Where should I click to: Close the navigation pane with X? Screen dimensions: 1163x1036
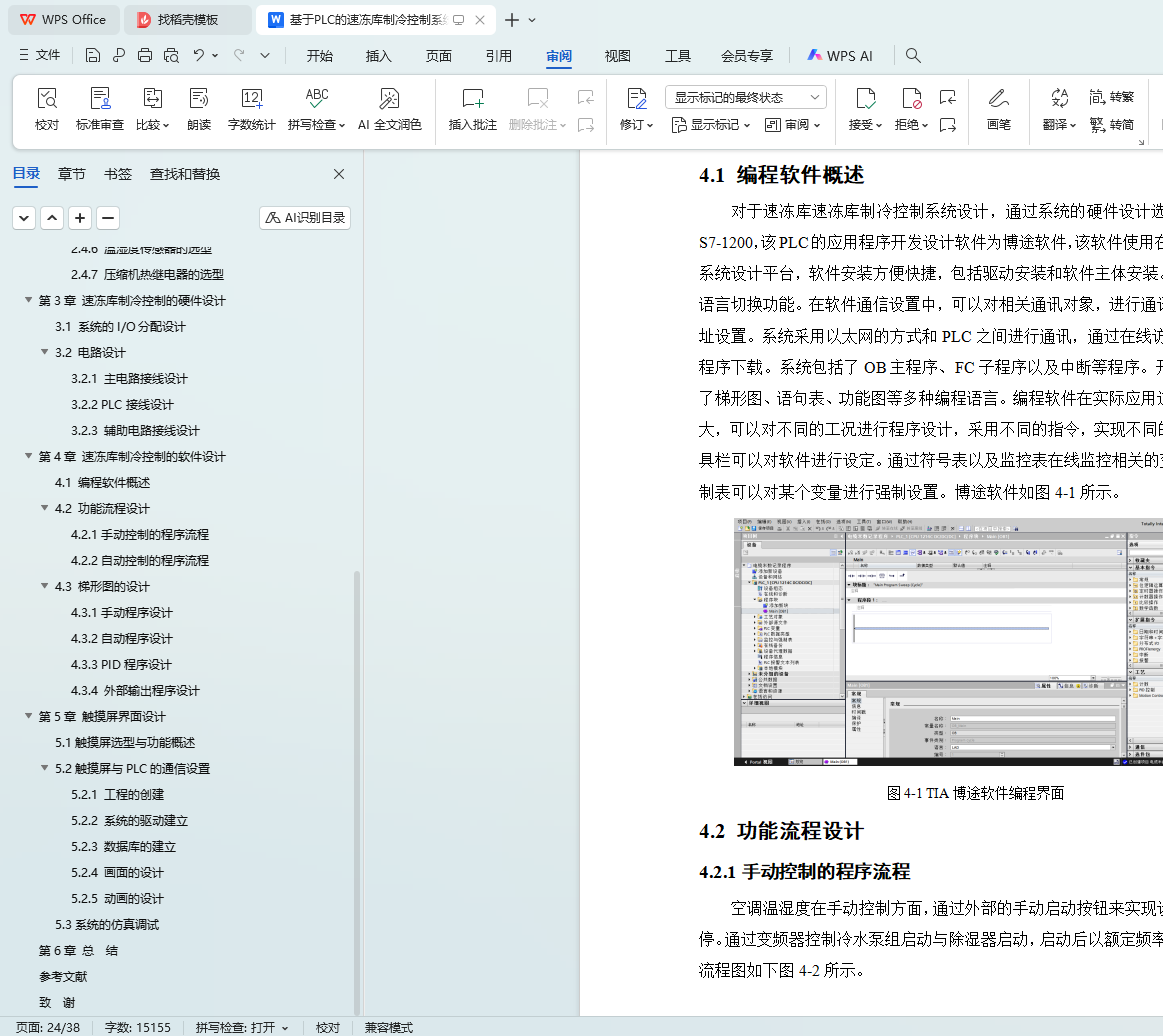pyautogui.click(x=339, y=174)
